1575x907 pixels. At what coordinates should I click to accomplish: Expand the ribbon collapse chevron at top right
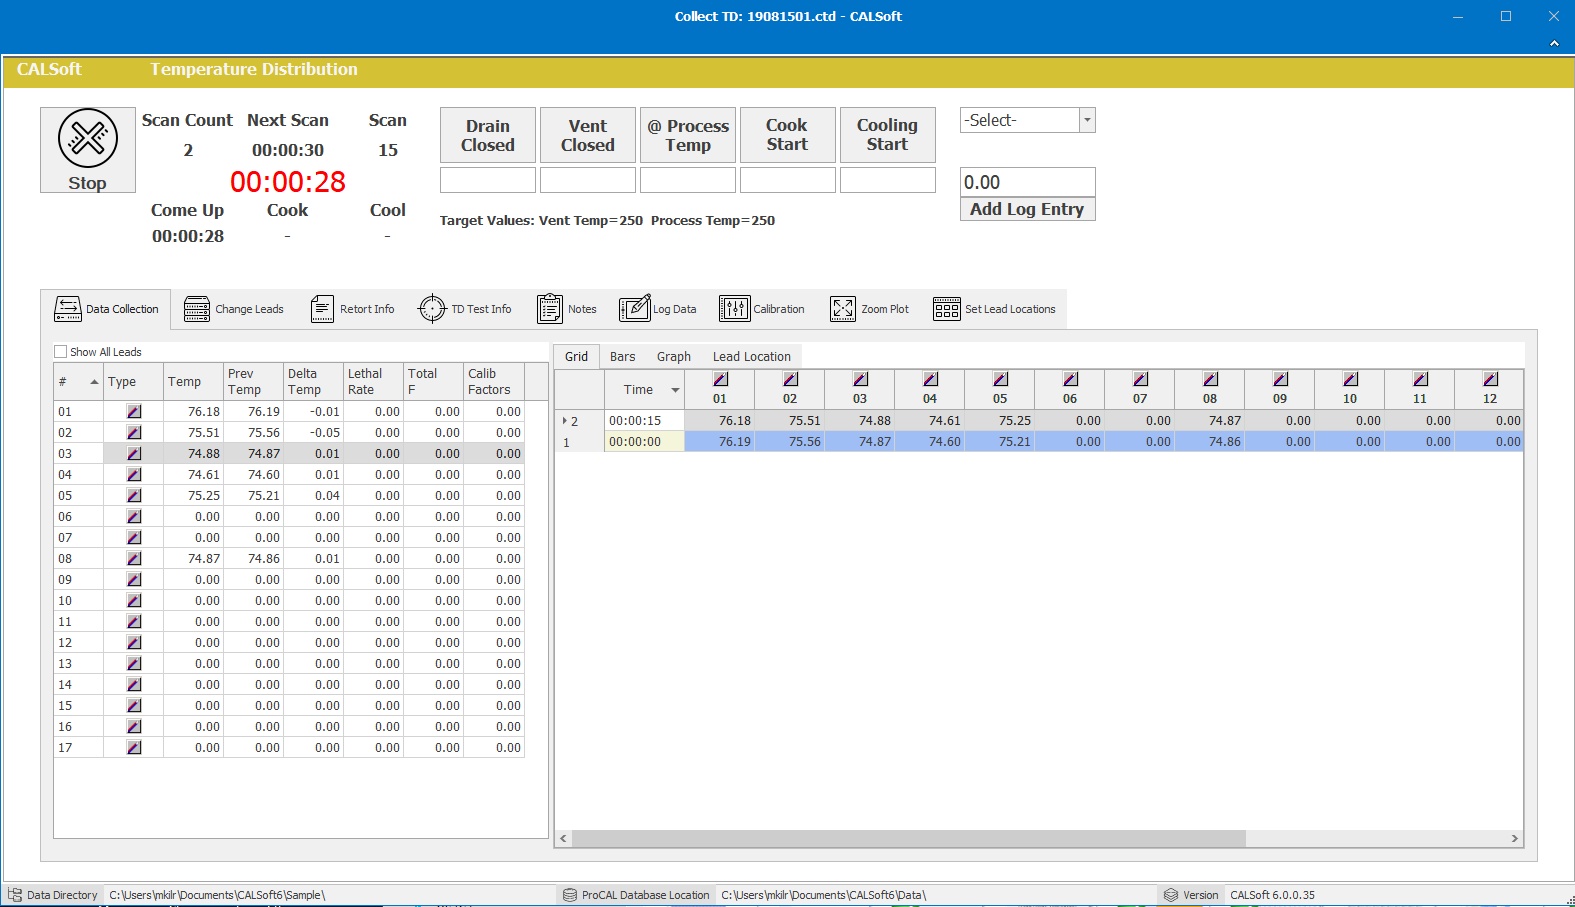point(1554,43)
